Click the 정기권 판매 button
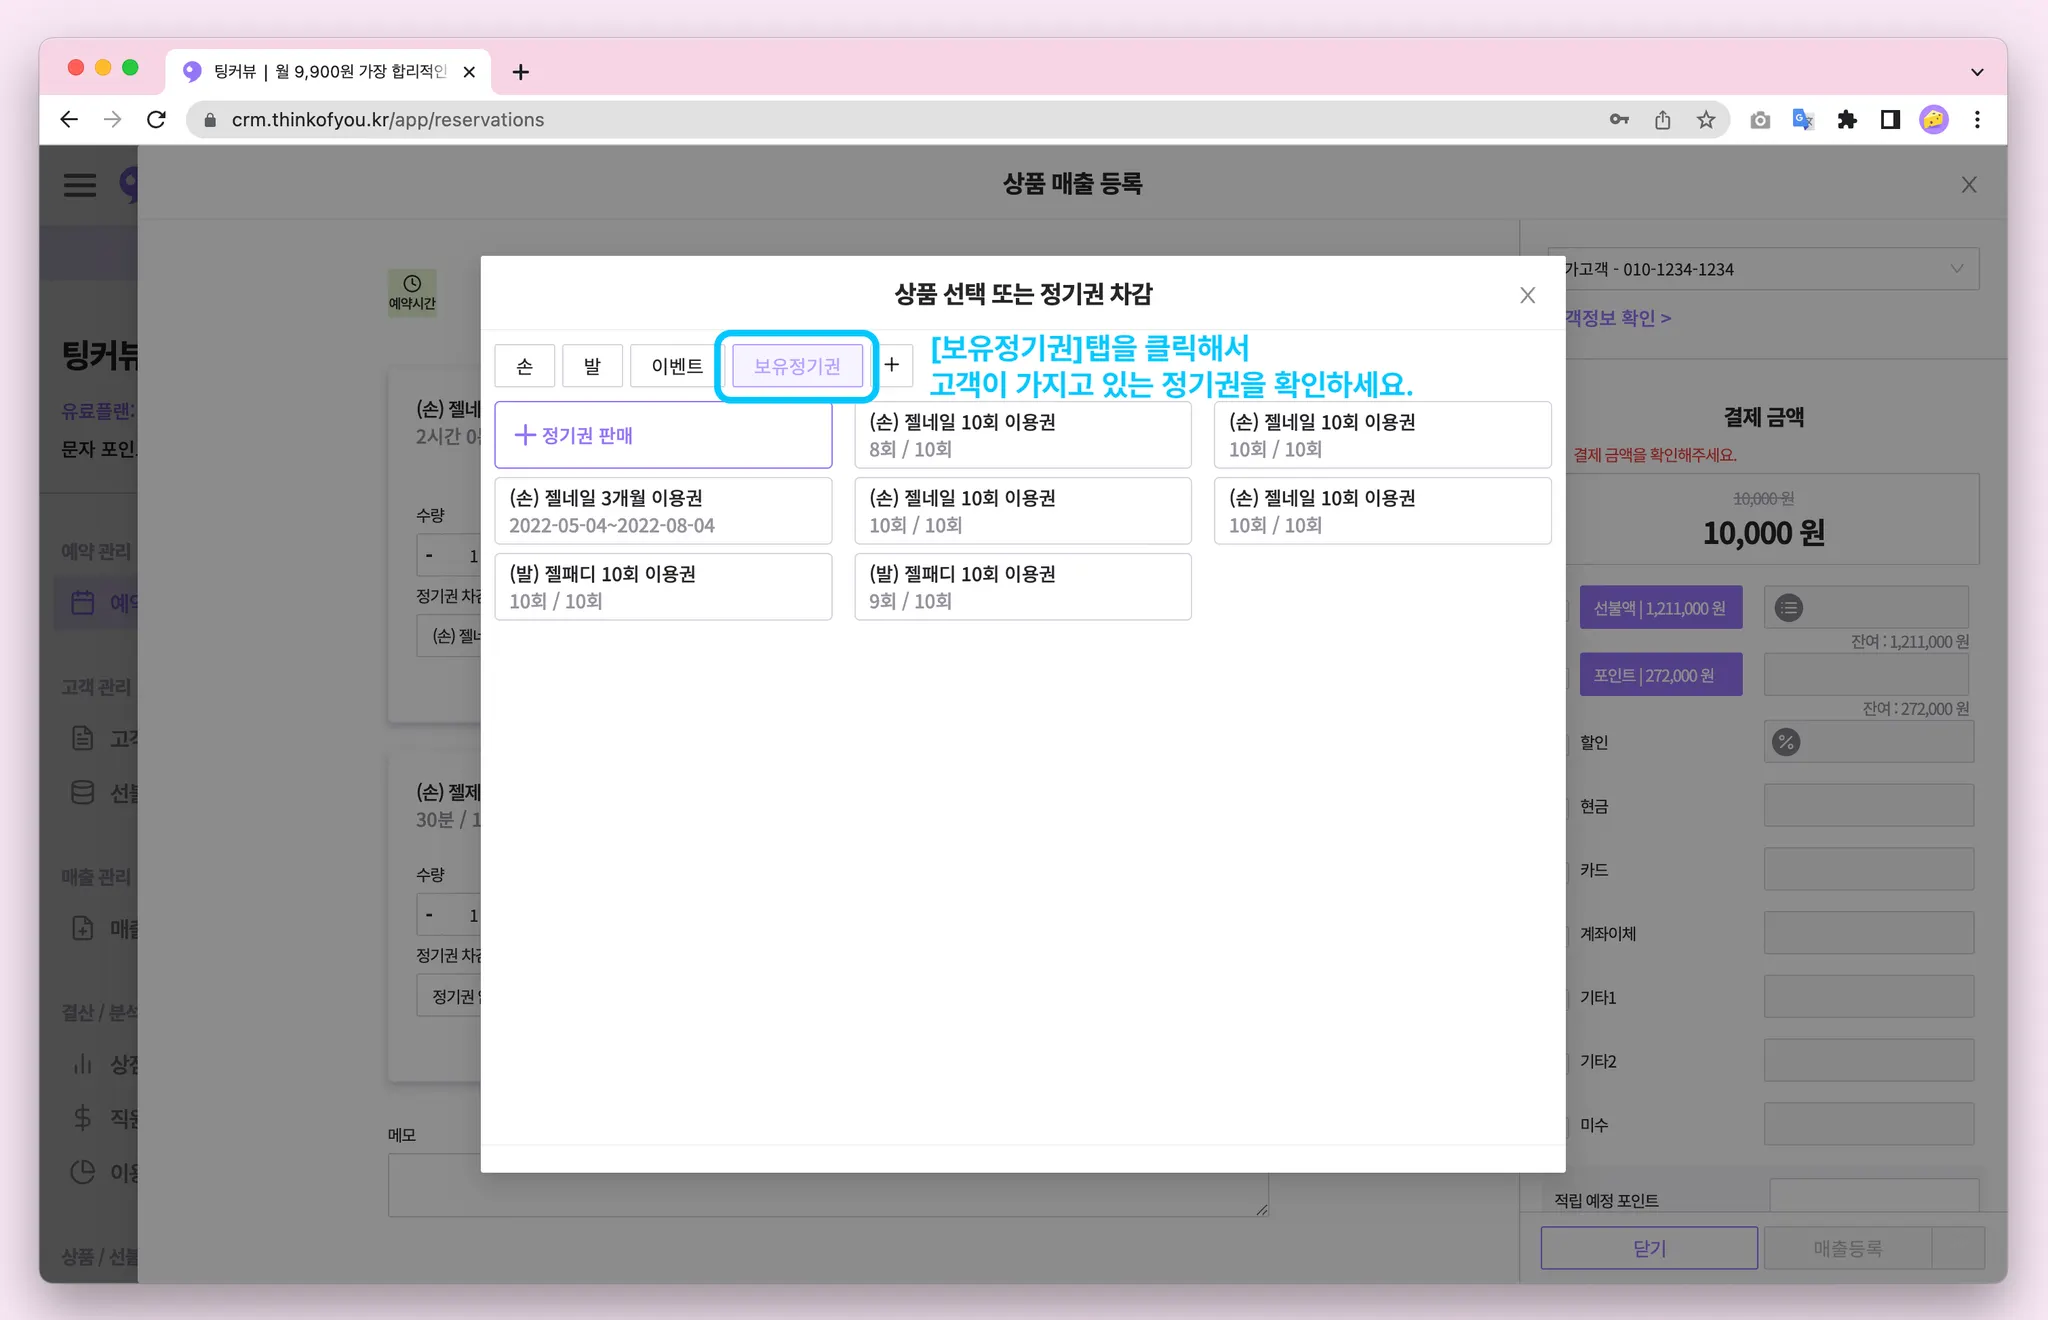 [x=663, y=435]
